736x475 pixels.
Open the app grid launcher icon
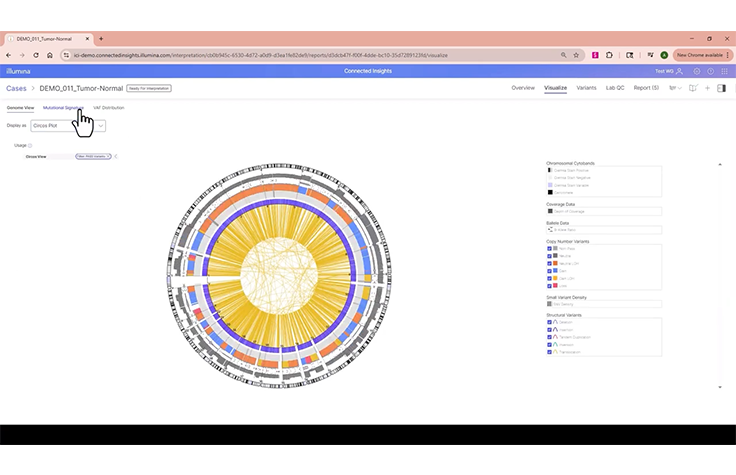click(x=726, y=71)
